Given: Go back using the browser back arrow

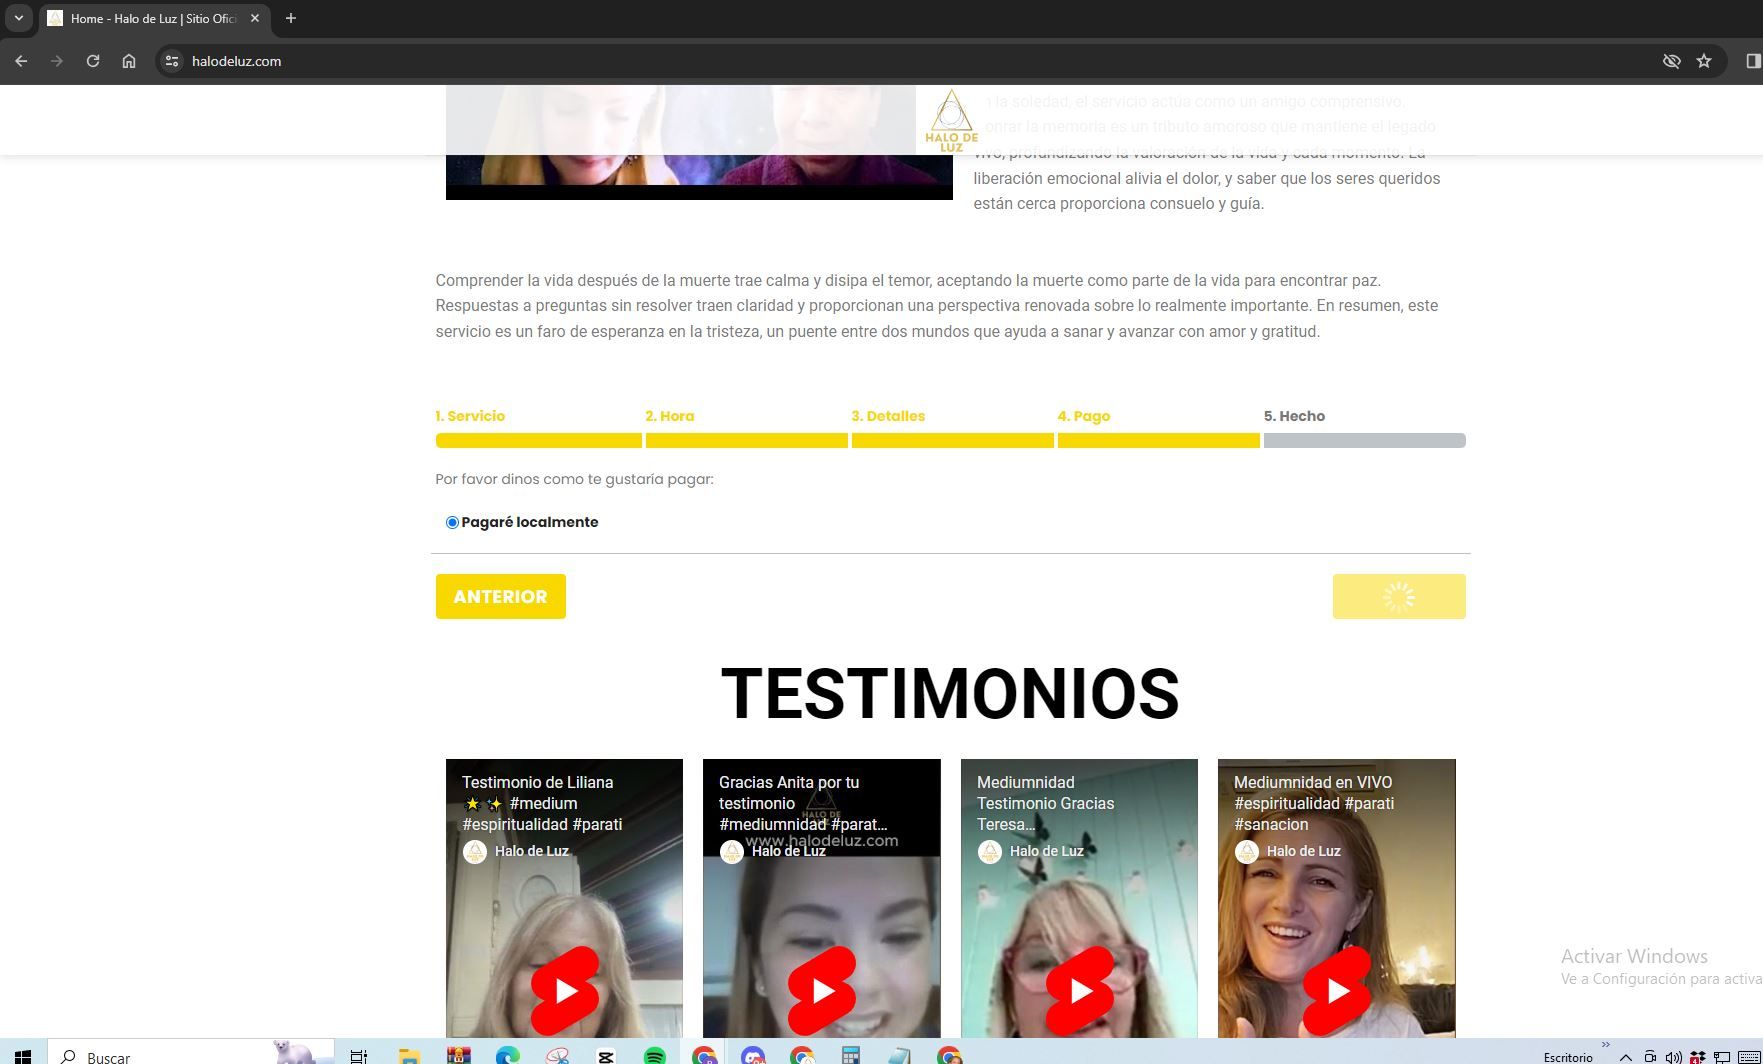Looking at the screenshot, I should [21, 61].
